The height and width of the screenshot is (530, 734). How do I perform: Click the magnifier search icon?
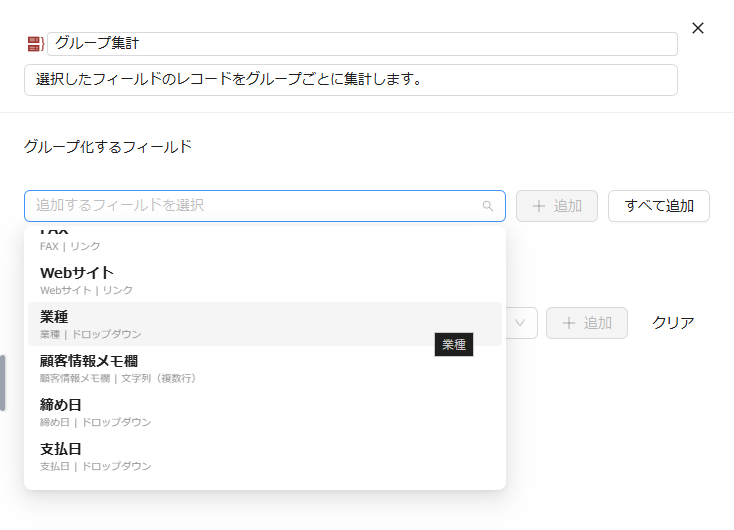488,206
